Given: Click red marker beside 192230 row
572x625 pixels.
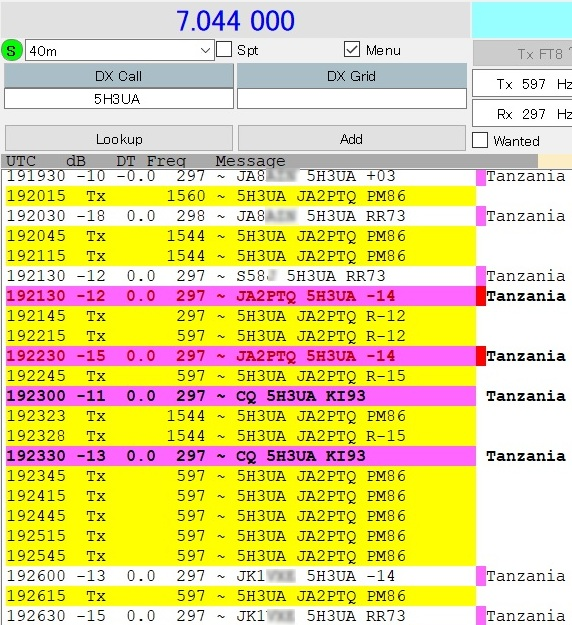Looking at the screenshot, I should pos(481,356).
